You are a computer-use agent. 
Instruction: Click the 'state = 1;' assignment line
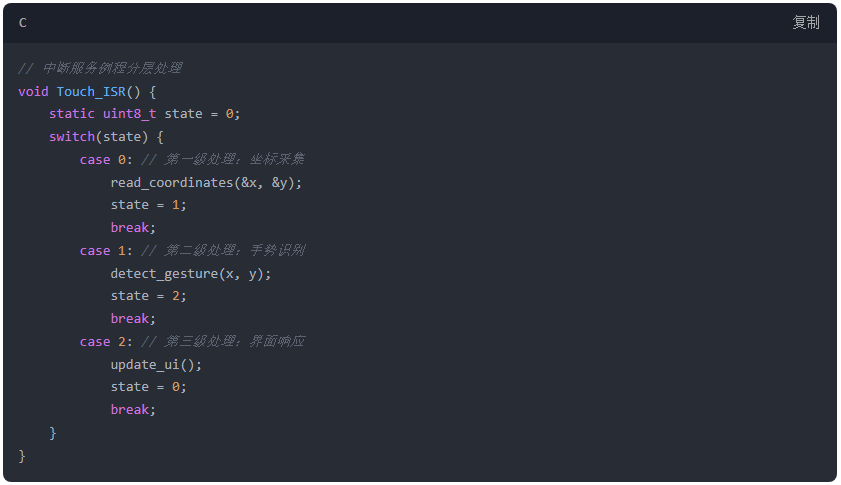pyautogui.click(x=149, y=205)
